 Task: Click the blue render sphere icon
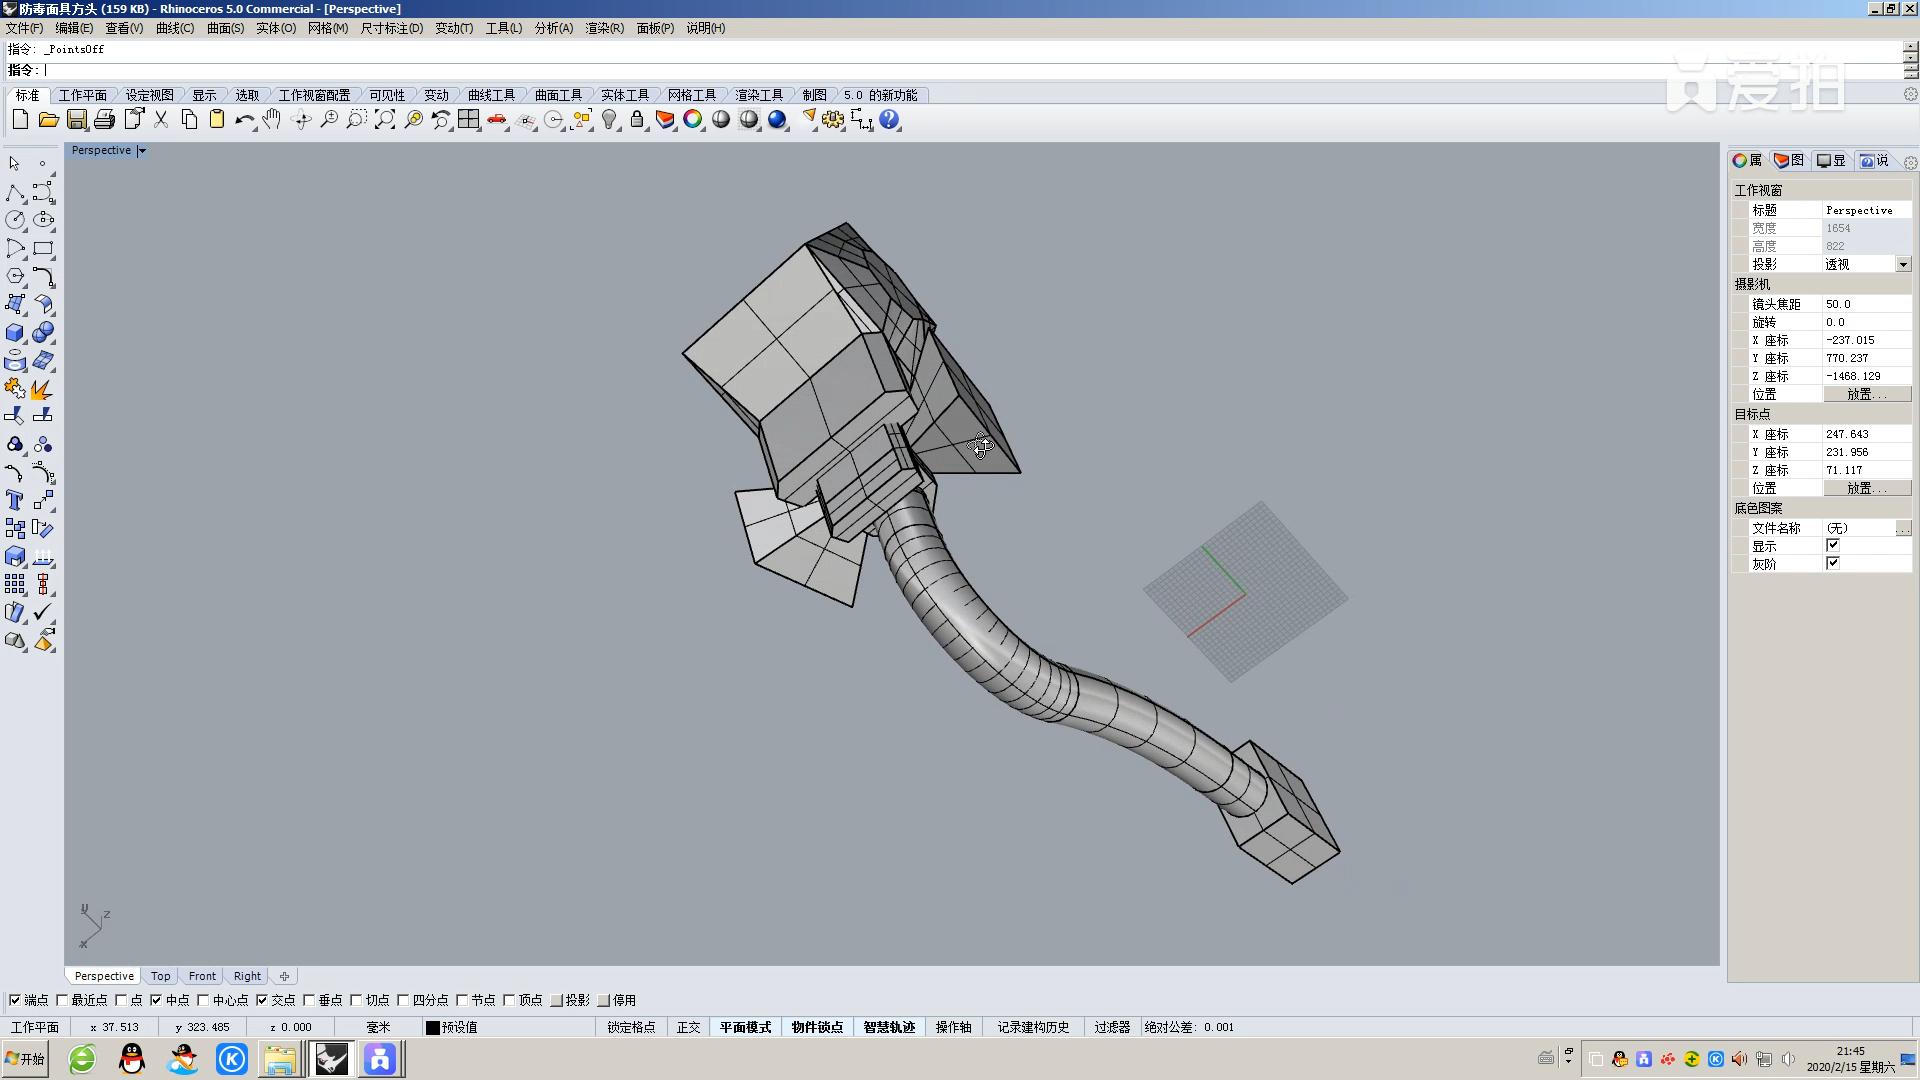pyautogui.click(x=777, y=120)
